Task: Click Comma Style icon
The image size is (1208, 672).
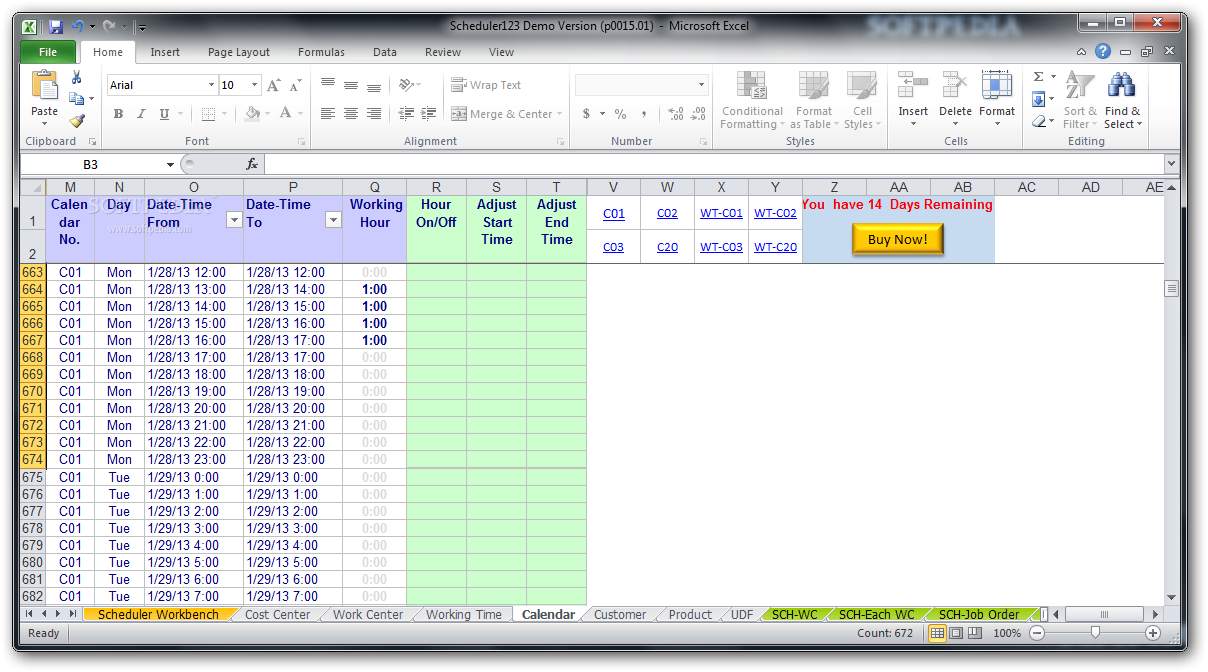Action: coord(644,114)
